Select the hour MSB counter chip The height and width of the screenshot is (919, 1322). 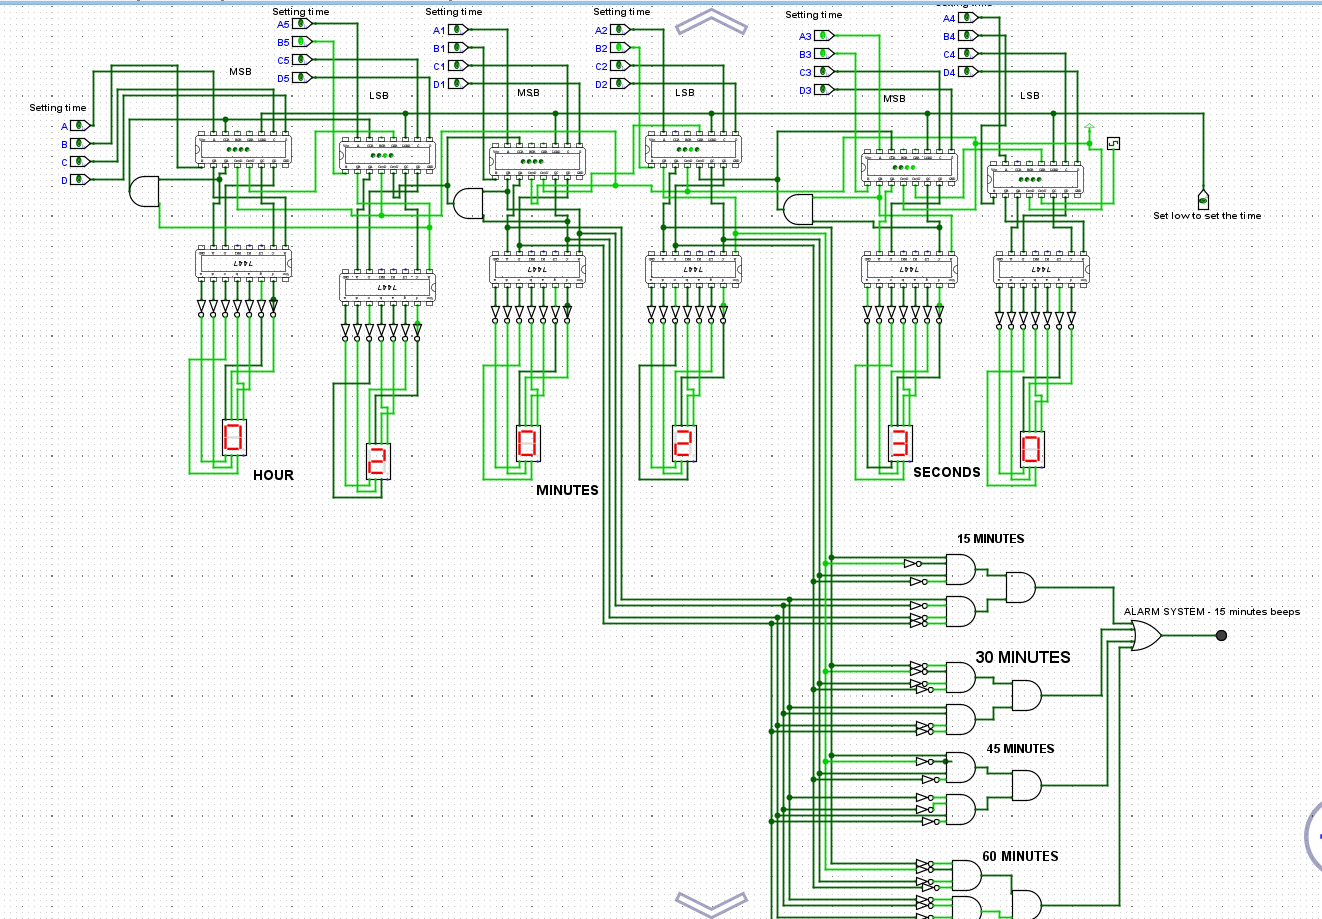243,148
